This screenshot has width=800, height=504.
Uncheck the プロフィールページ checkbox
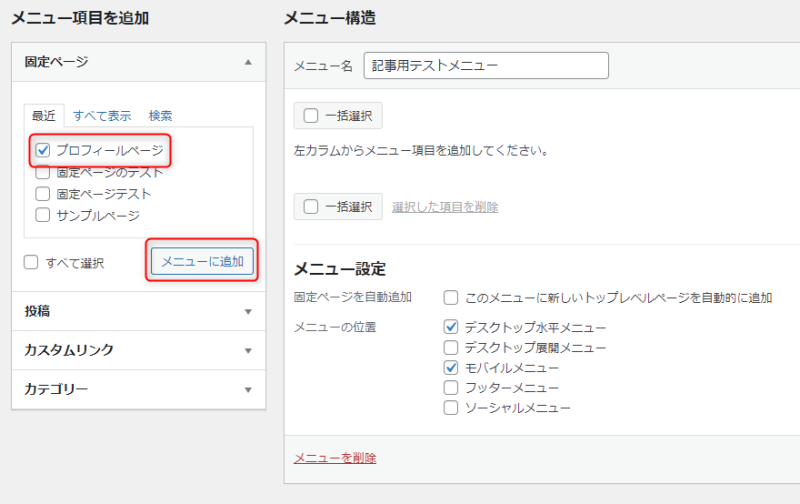(x=43, y=150)
